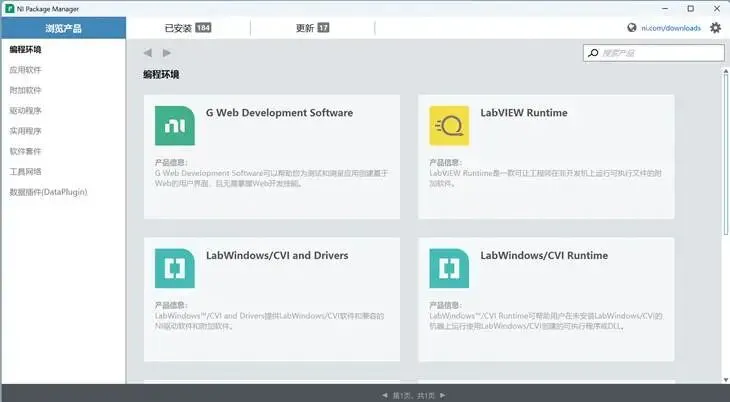Click the LabVIEW Runtime description text

click(x=545, y=178)
